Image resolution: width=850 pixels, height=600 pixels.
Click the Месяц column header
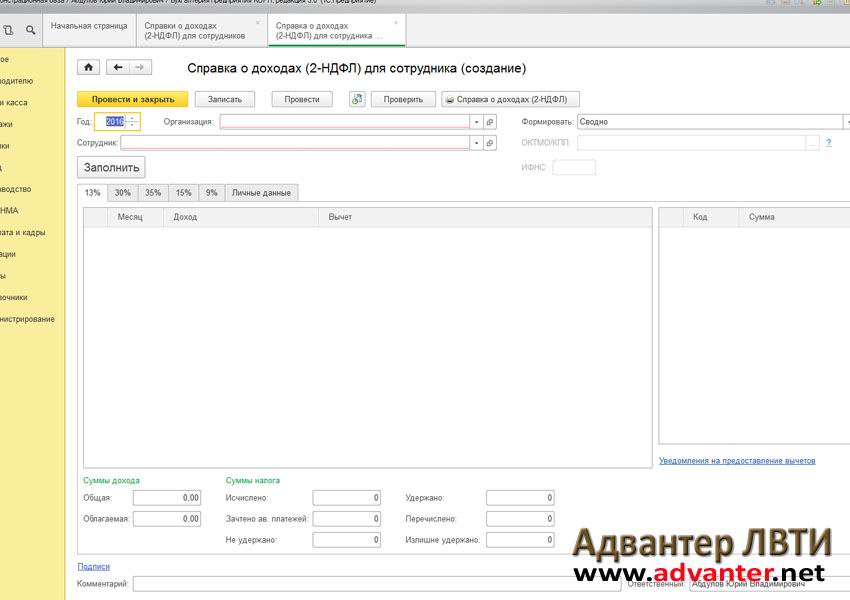(x=136, y=217)
